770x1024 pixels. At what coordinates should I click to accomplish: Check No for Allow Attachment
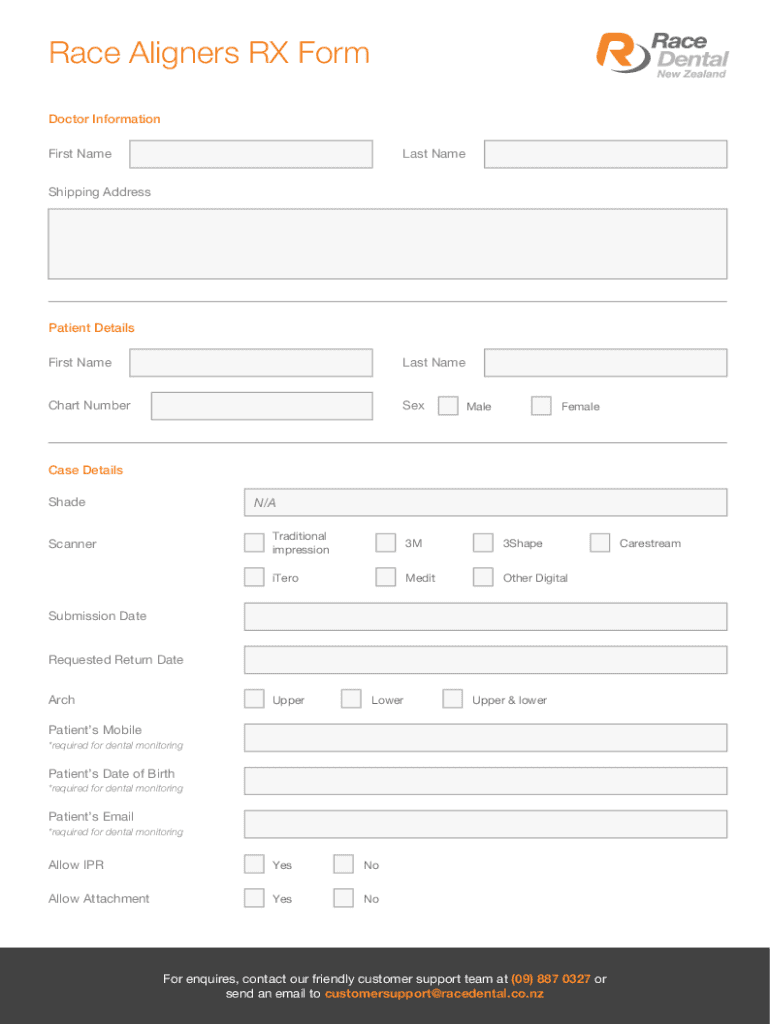pyautogui.click(x=344, y=898)
